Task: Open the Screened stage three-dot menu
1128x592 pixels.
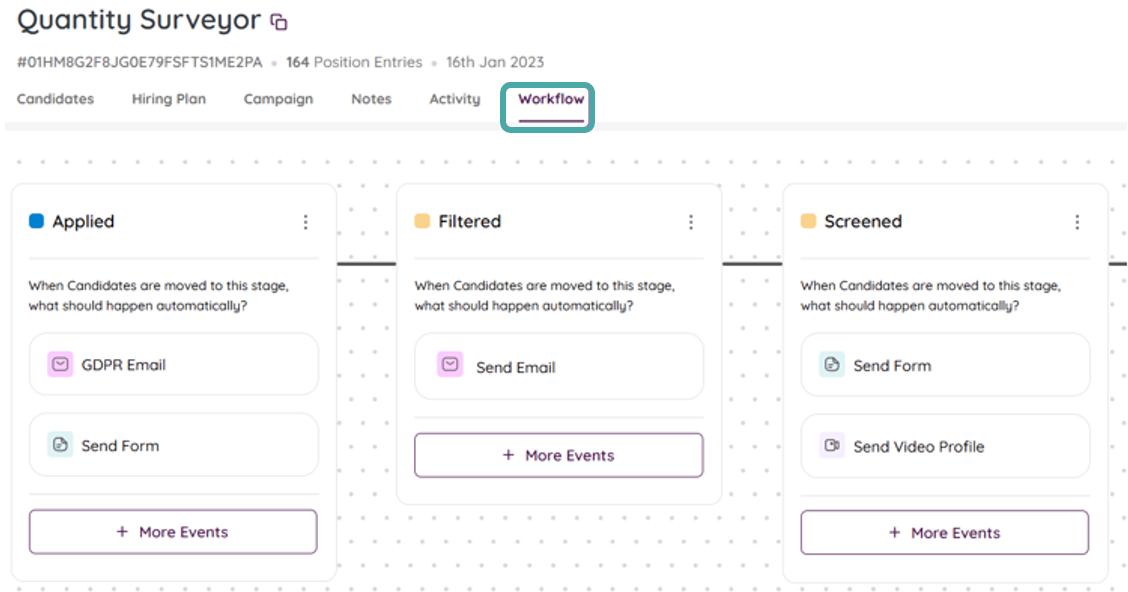Action: (x=1077, y=222)
